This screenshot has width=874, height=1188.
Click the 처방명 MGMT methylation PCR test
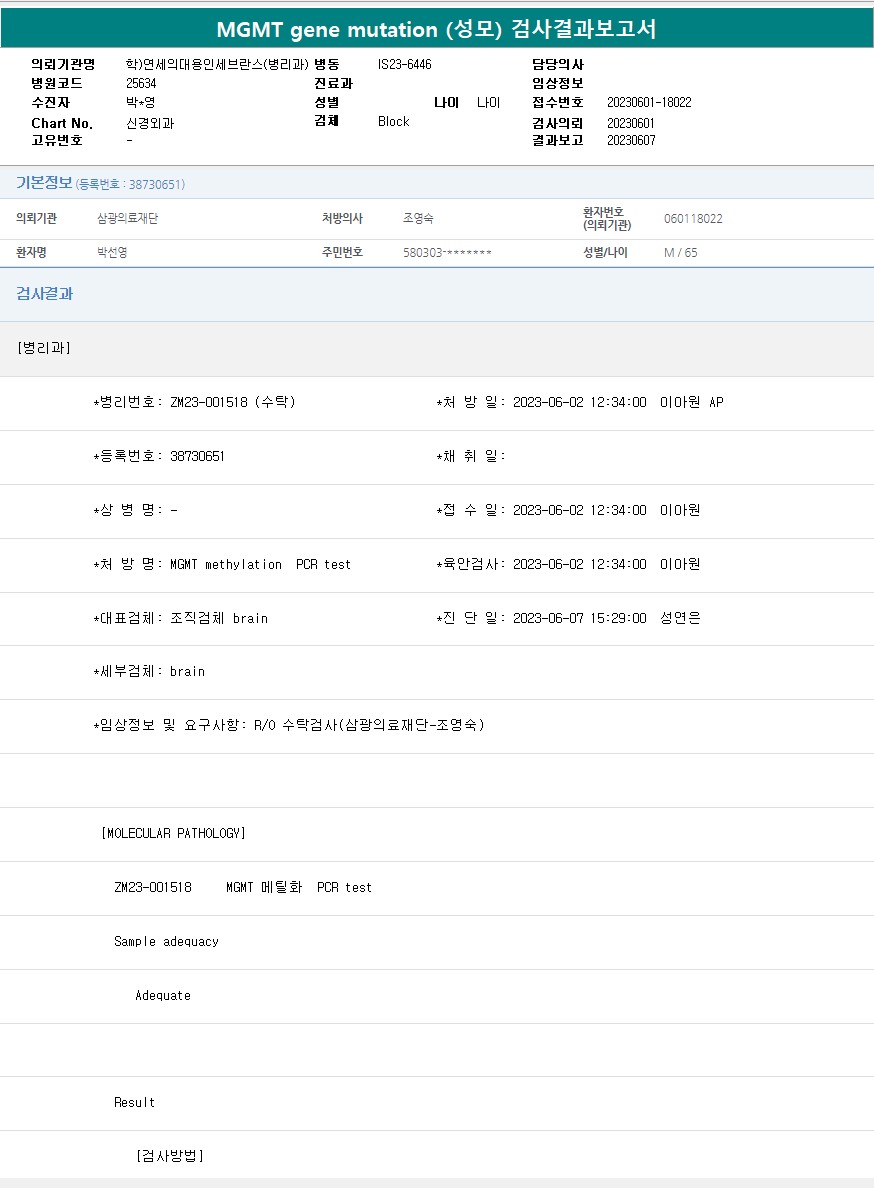pos(260,565)
